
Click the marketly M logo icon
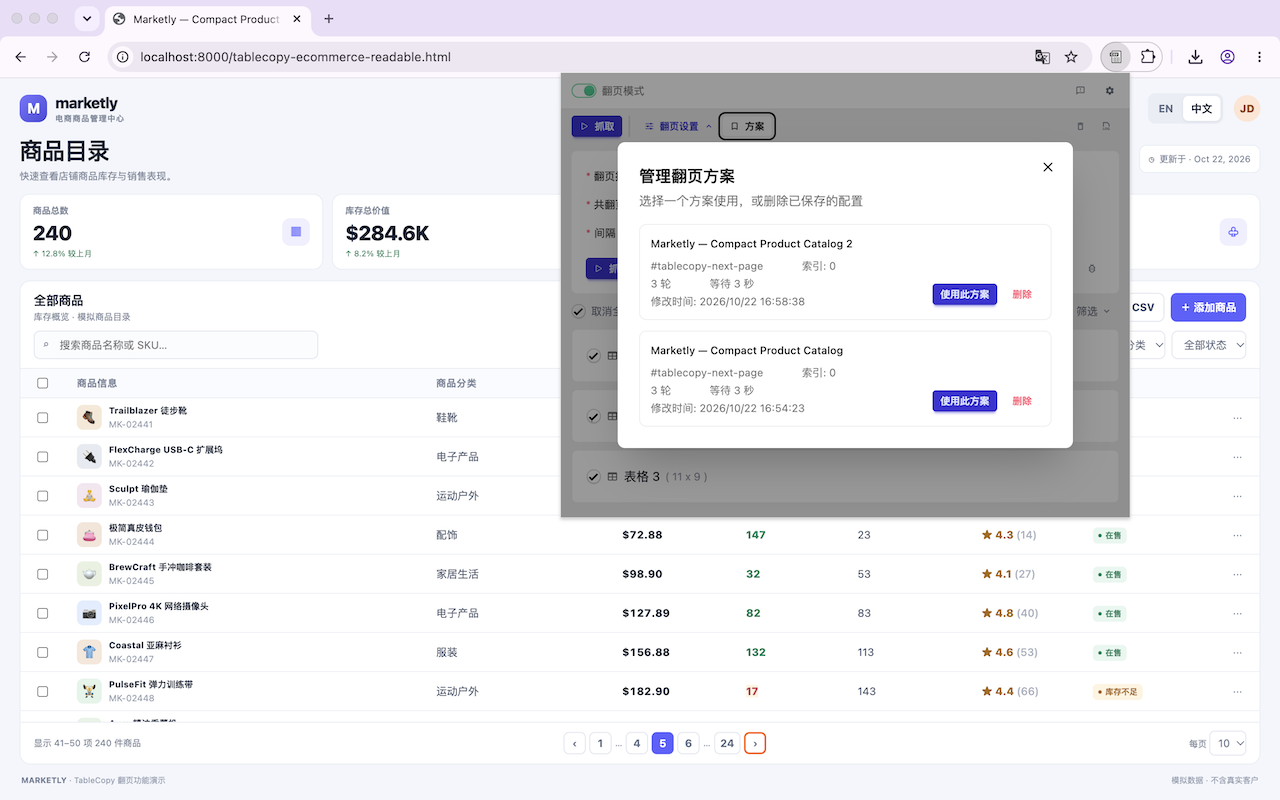point(34,109)
